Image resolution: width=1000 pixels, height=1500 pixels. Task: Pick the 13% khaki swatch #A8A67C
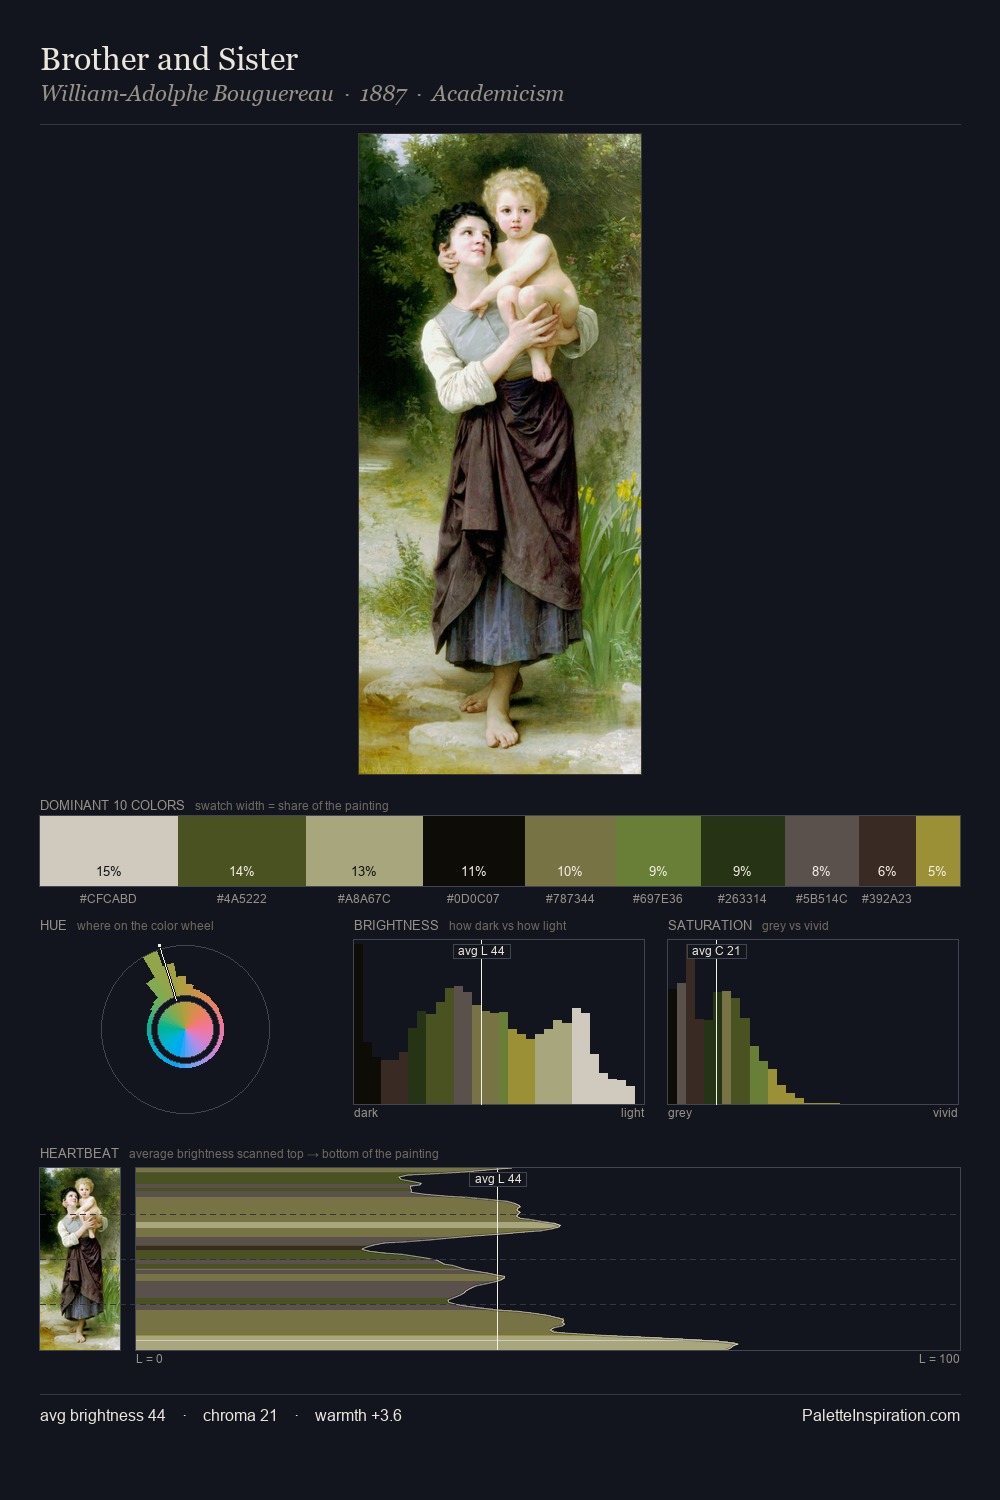364,851
